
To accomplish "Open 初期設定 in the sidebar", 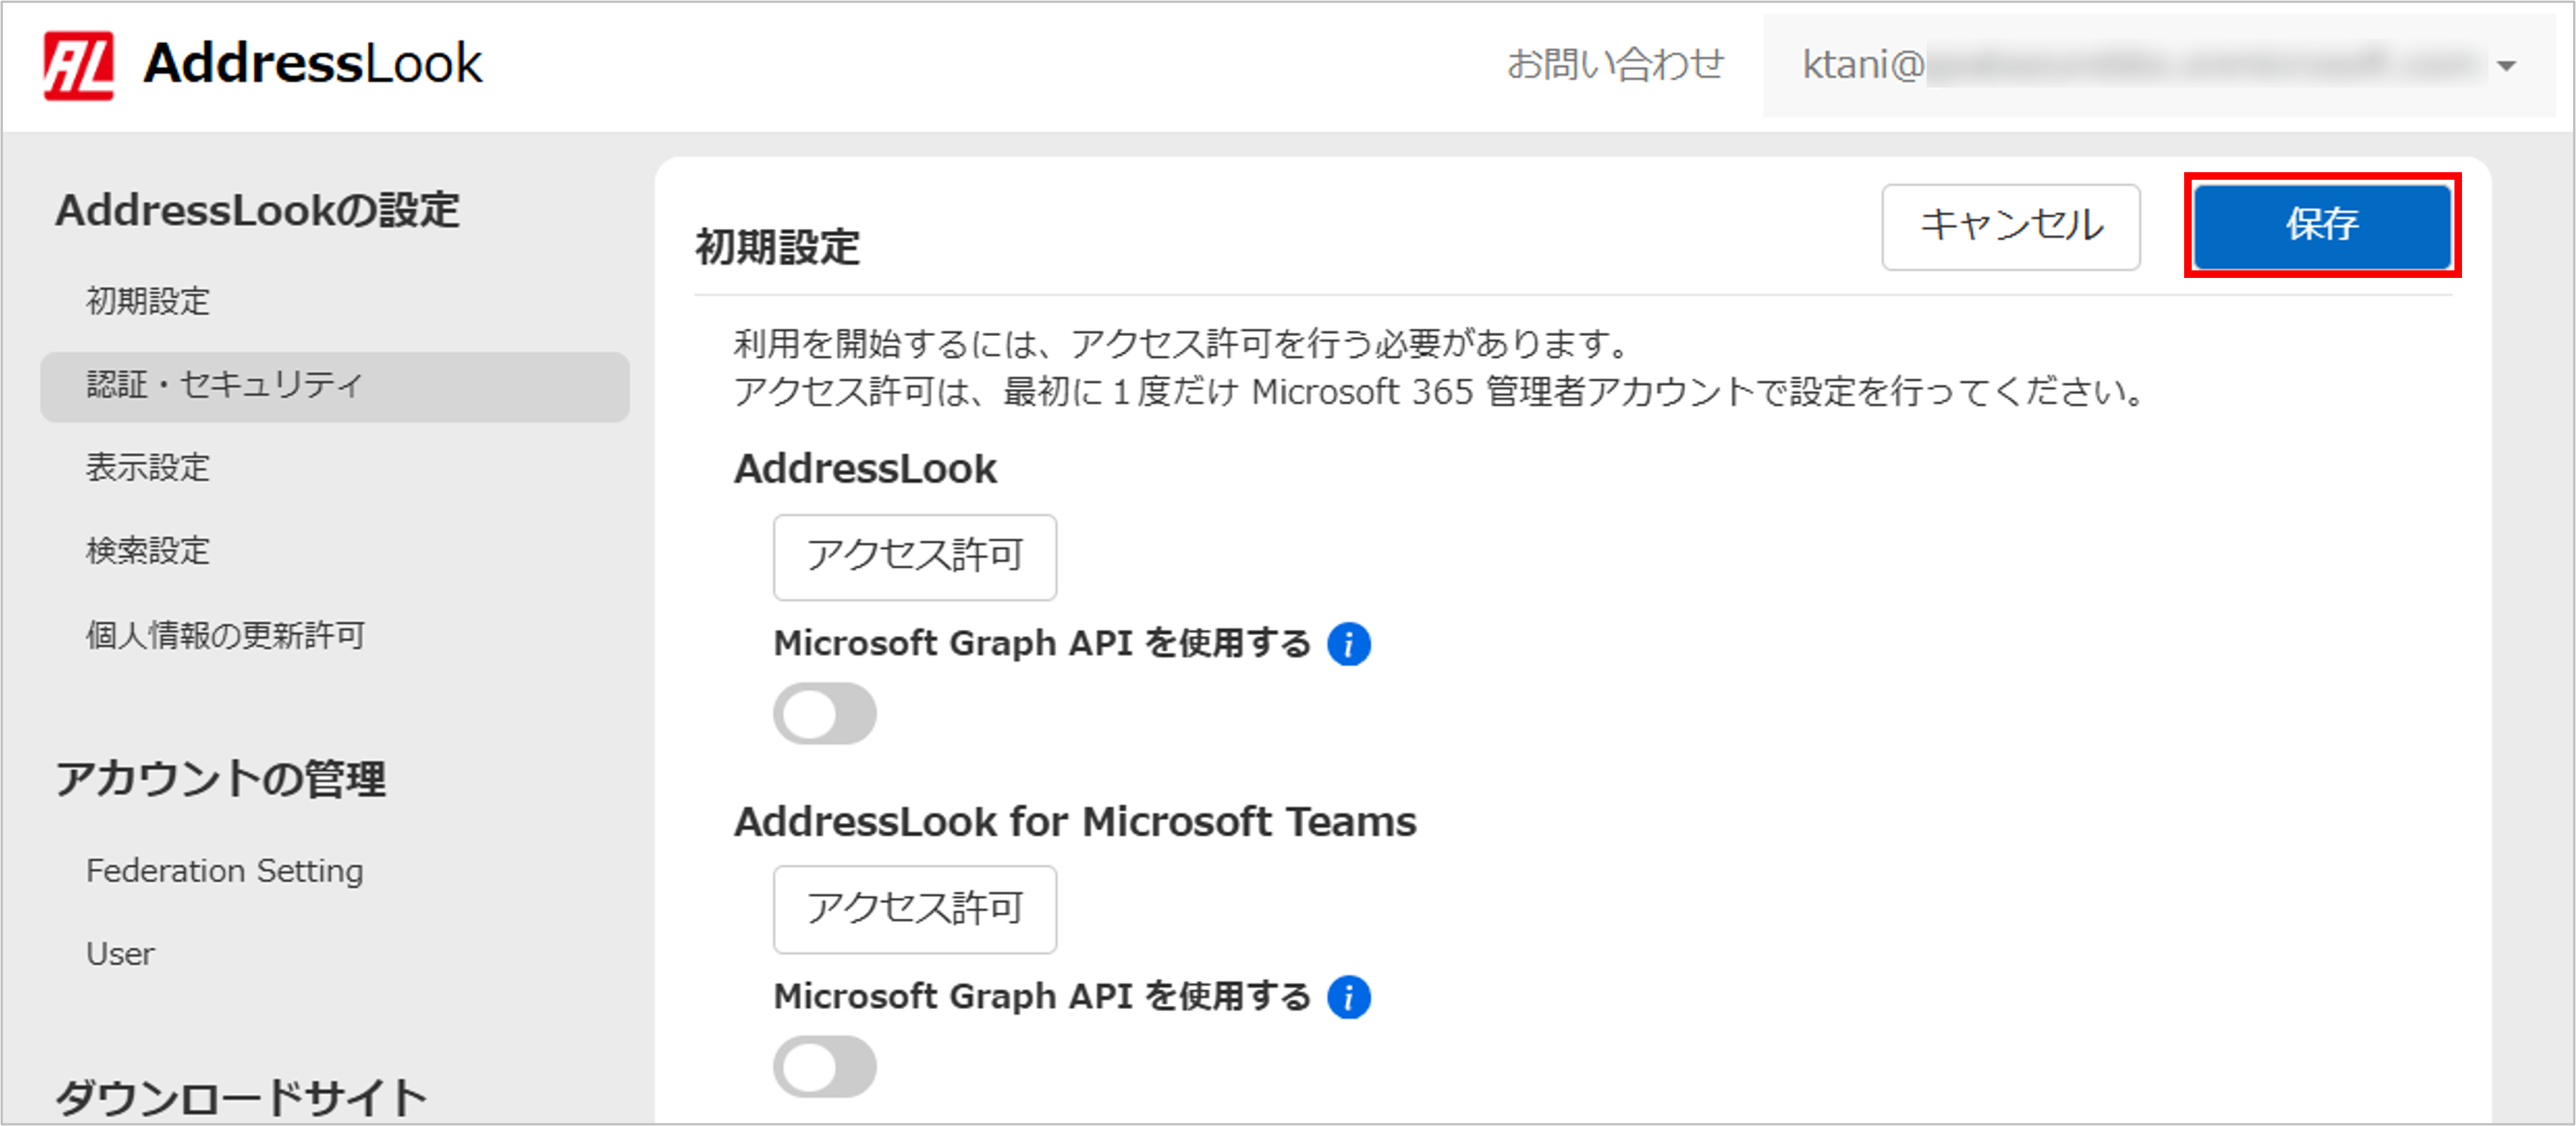I will click(148, 301).
